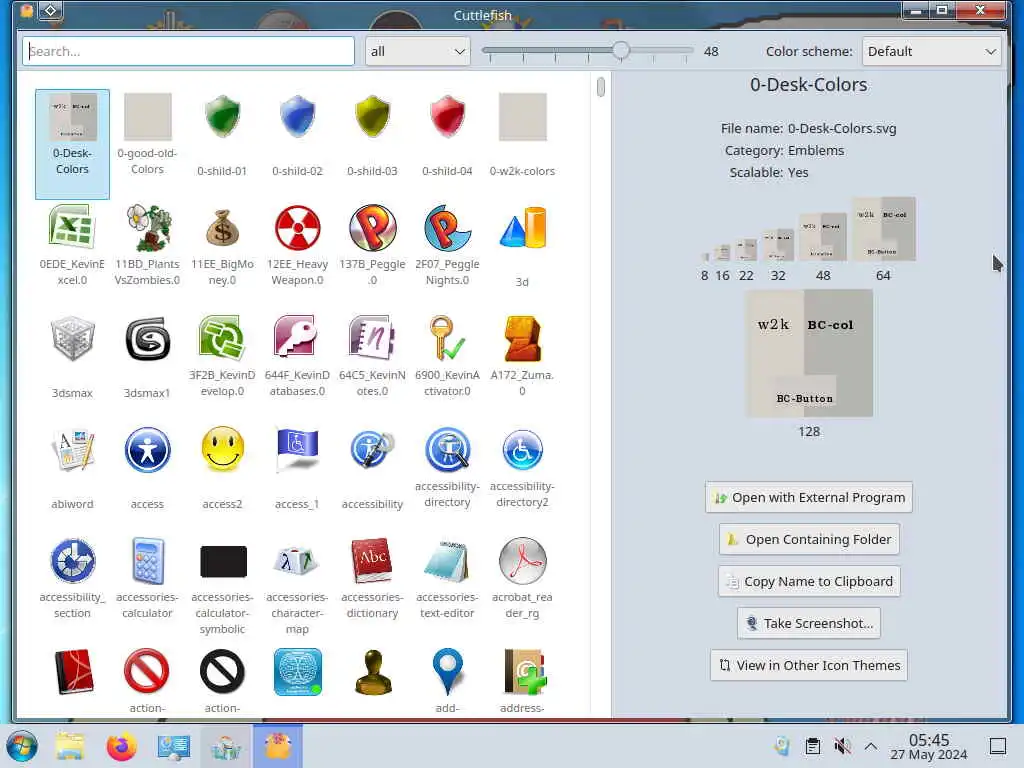Screen dimensions: 1024x768
Task: Expand the system tray hidden icons arrow
Action: [x=871, y=746]
